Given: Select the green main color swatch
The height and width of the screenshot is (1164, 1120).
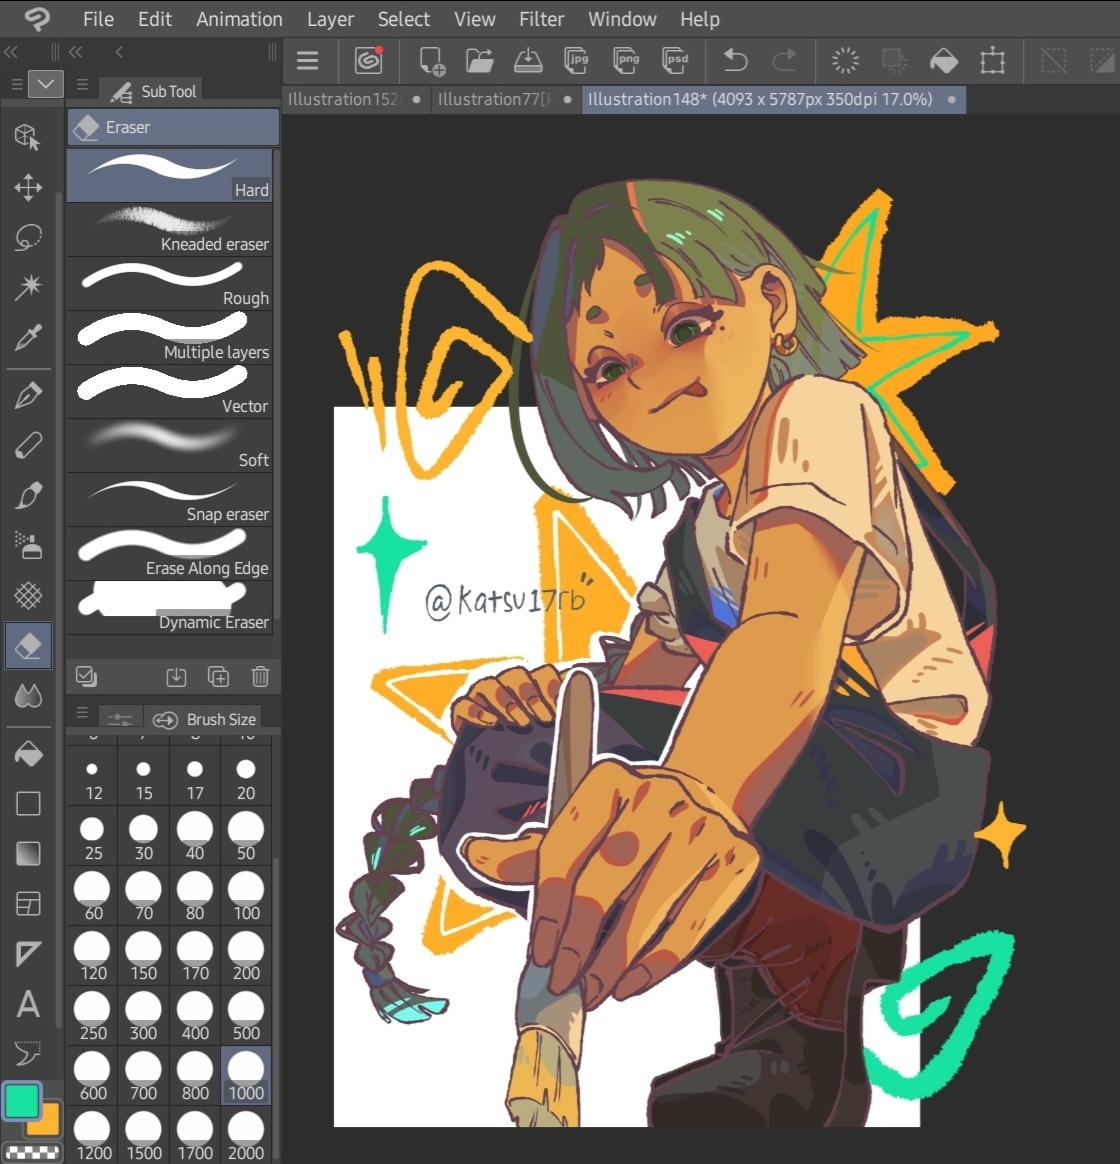Looking at the screenshot, I should (x=20, y=1101).
